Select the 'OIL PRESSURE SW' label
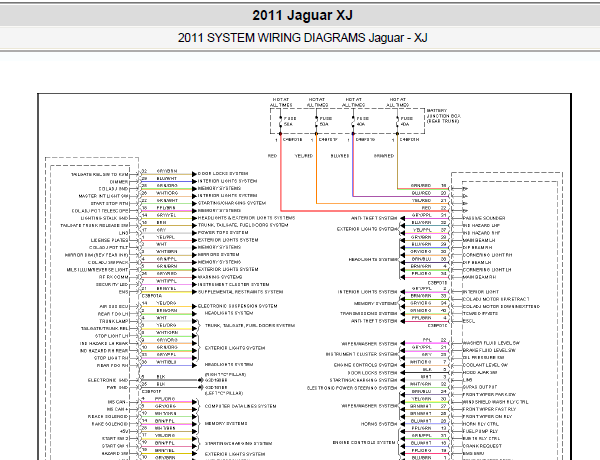Screen dimensions: 600x460 pos(483,357)
